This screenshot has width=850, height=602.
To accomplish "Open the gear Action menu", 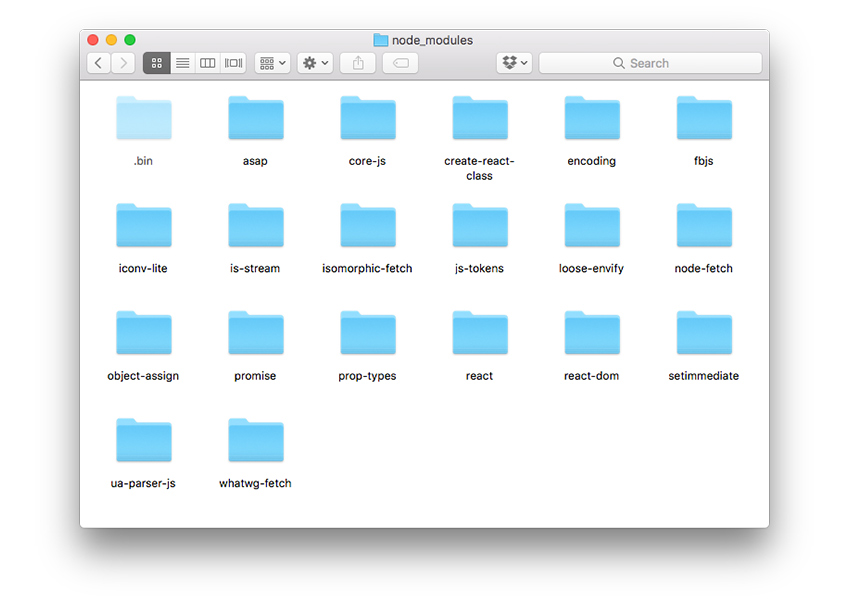I will coord(315,63).
